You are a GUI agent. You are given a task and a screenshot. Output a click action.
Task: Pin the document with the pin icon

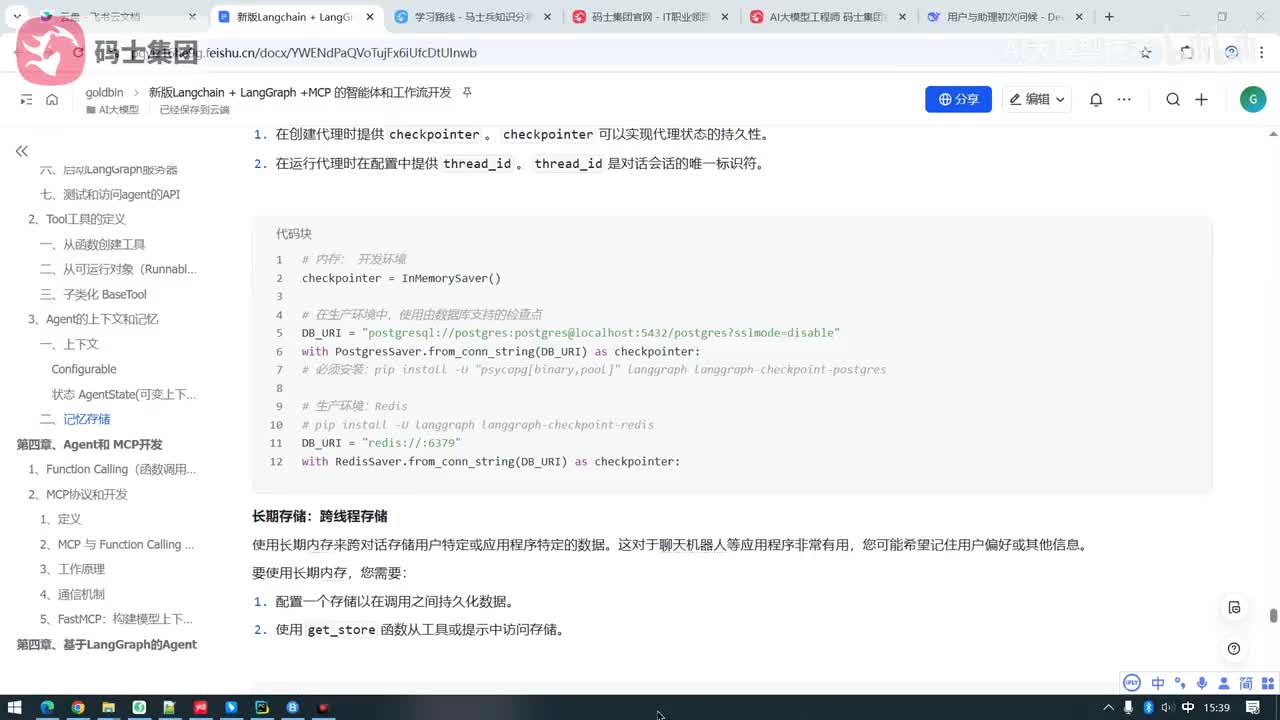click(467, 92)
